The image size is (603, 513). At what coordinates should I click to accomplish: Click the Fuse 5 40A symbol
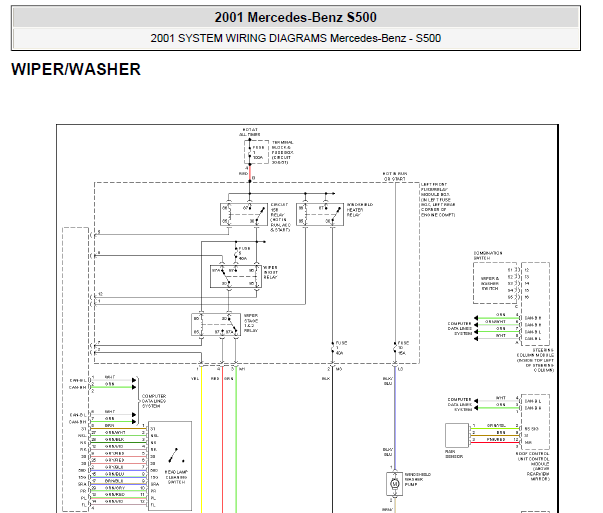(237, 253)
